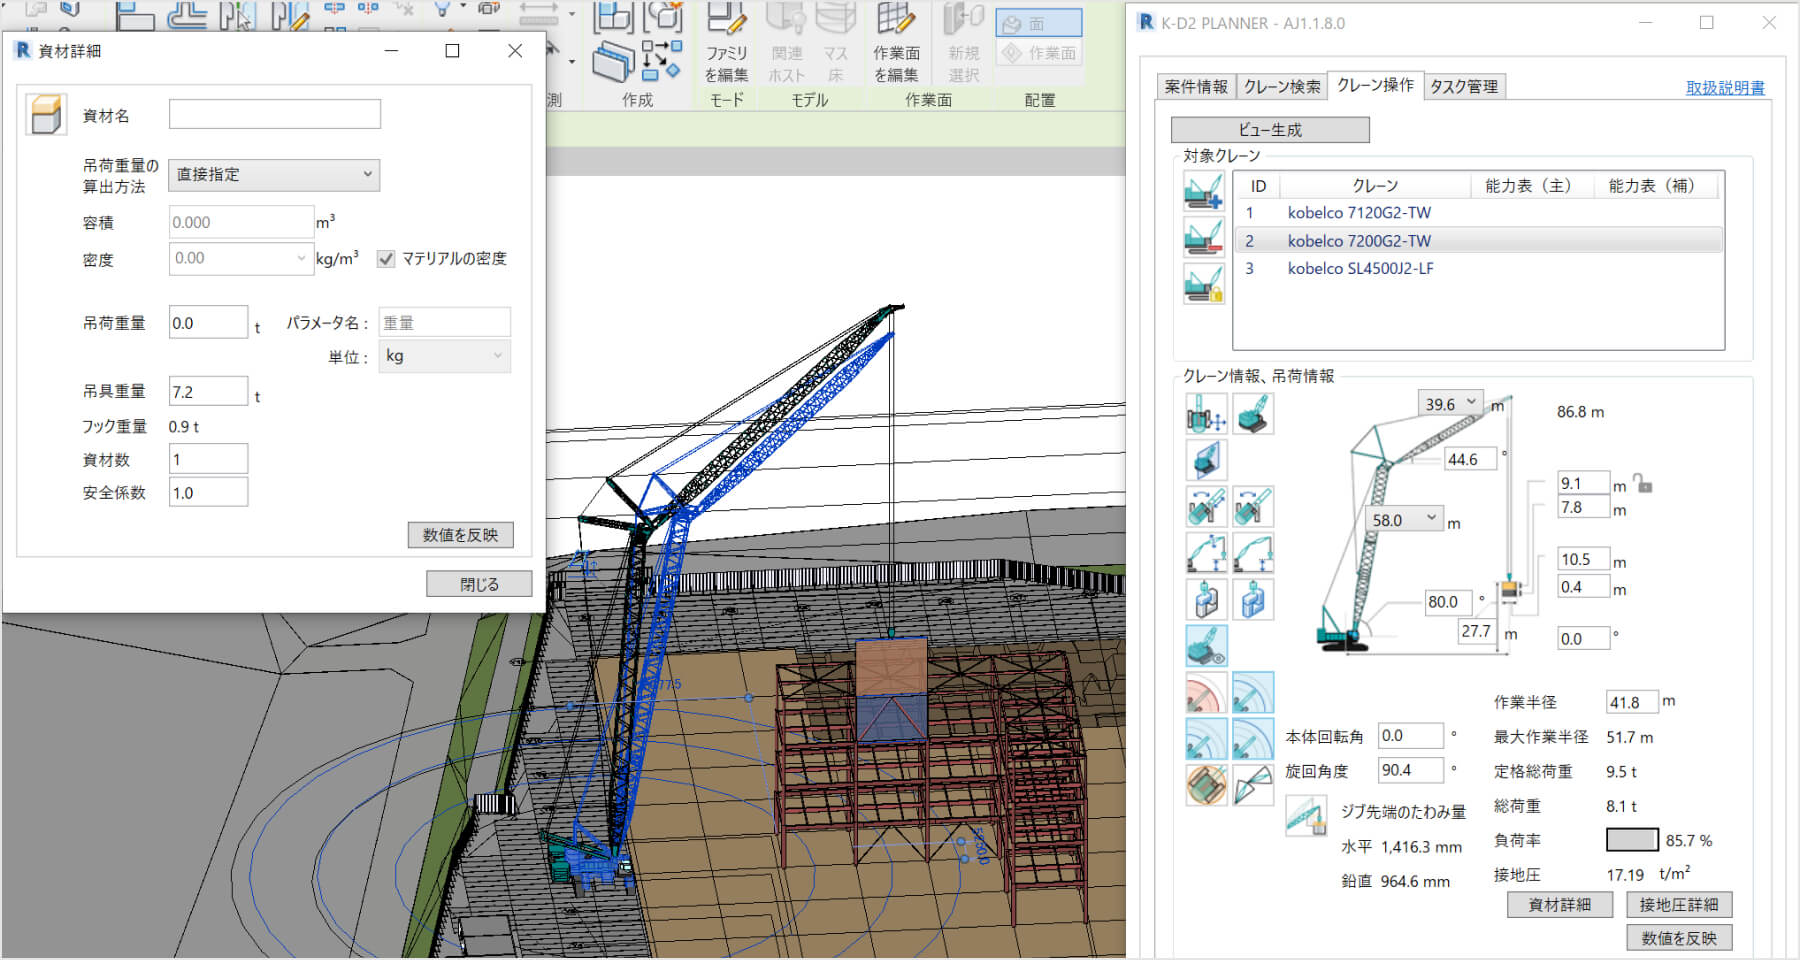The image size is (1800, 960).
Task: Click 数値を反映 in the 資材詳細 dialog
Action: (460, 535)
